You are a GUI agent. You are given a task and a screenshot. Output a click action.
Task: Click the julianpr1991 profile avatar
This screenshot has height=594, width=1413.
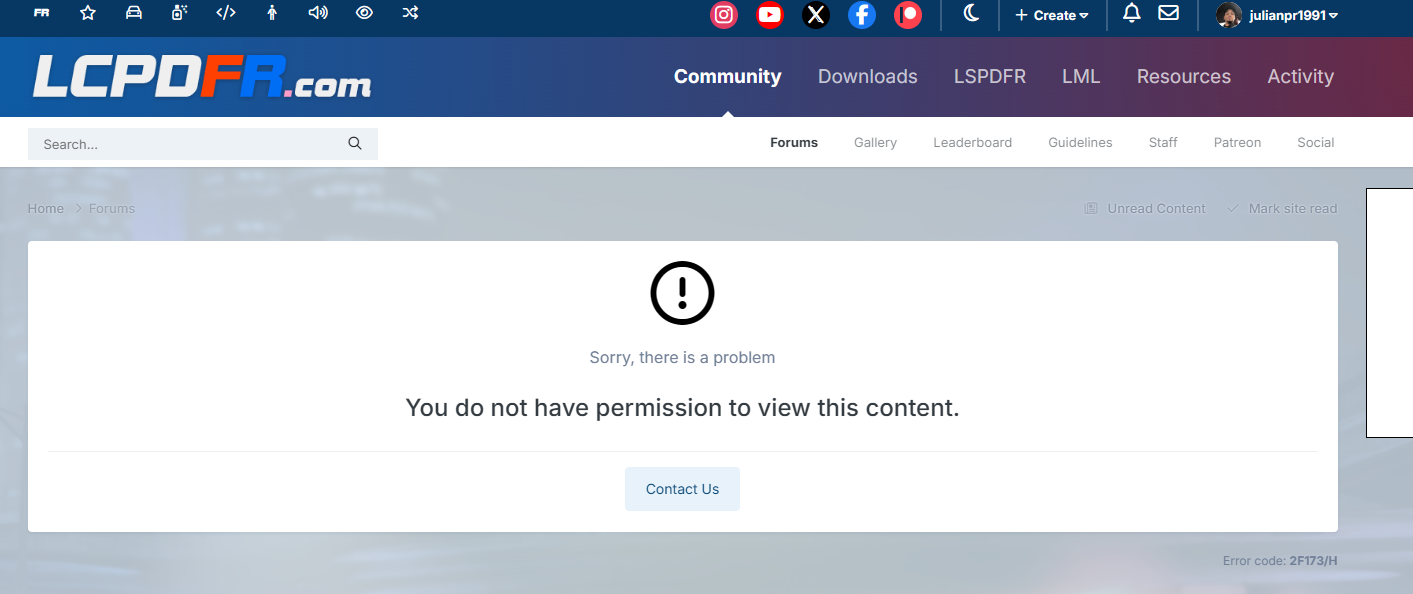point(1229,15)
